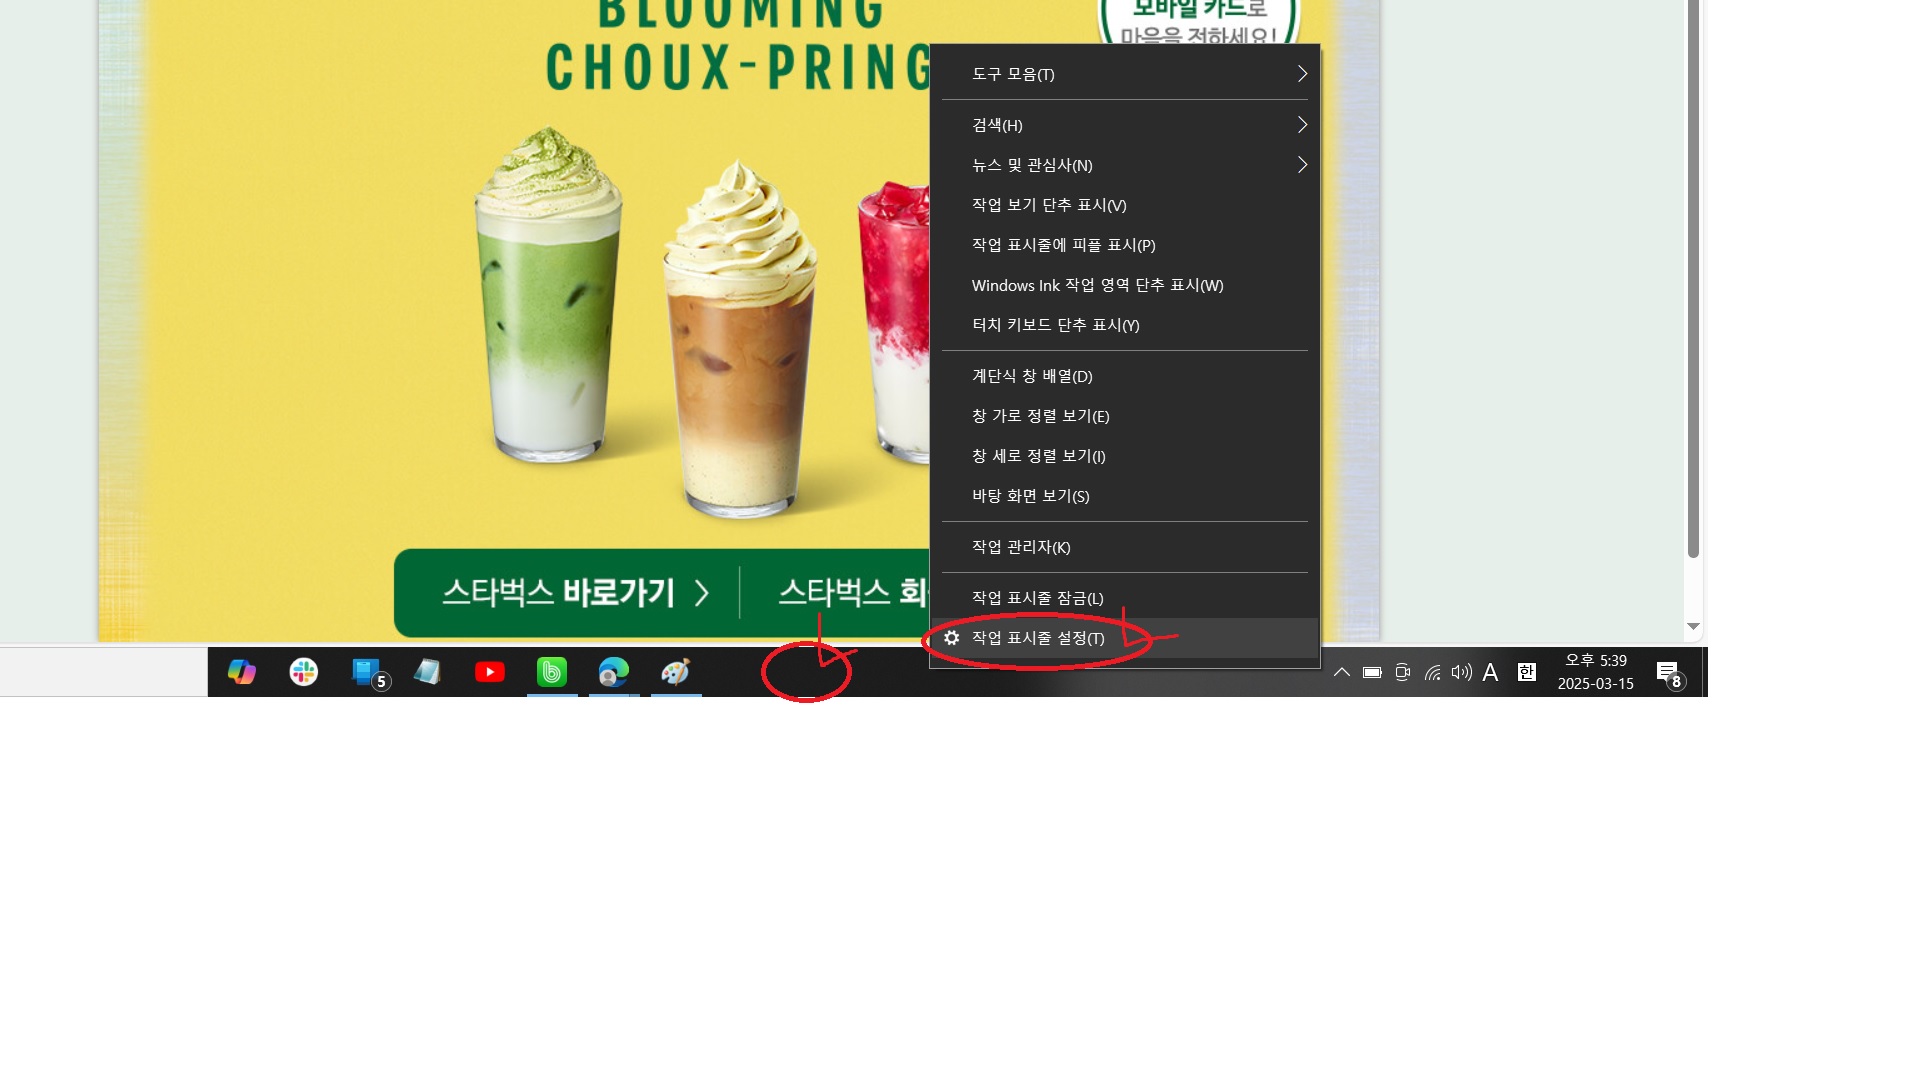The height and width of the screenshot is (1080, 1920).
Task: Switch to the Microsoft Edge taskbar icon
Action: pos(614,672)
